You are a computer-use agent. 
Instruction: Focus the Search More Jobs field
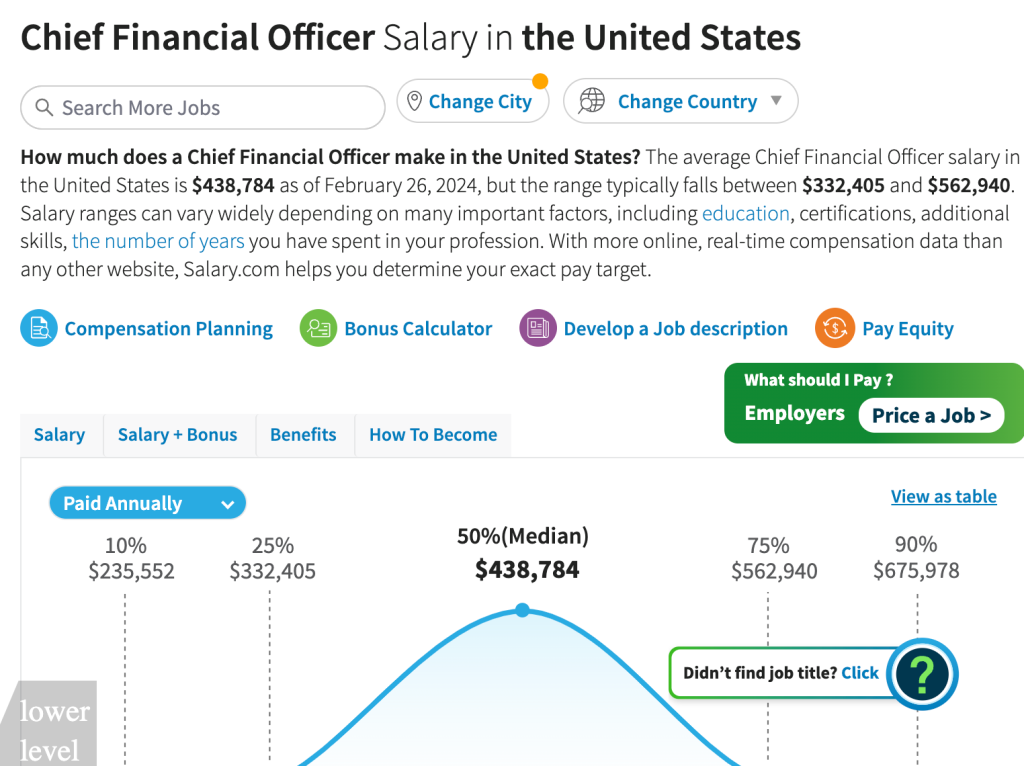point(215,108)
